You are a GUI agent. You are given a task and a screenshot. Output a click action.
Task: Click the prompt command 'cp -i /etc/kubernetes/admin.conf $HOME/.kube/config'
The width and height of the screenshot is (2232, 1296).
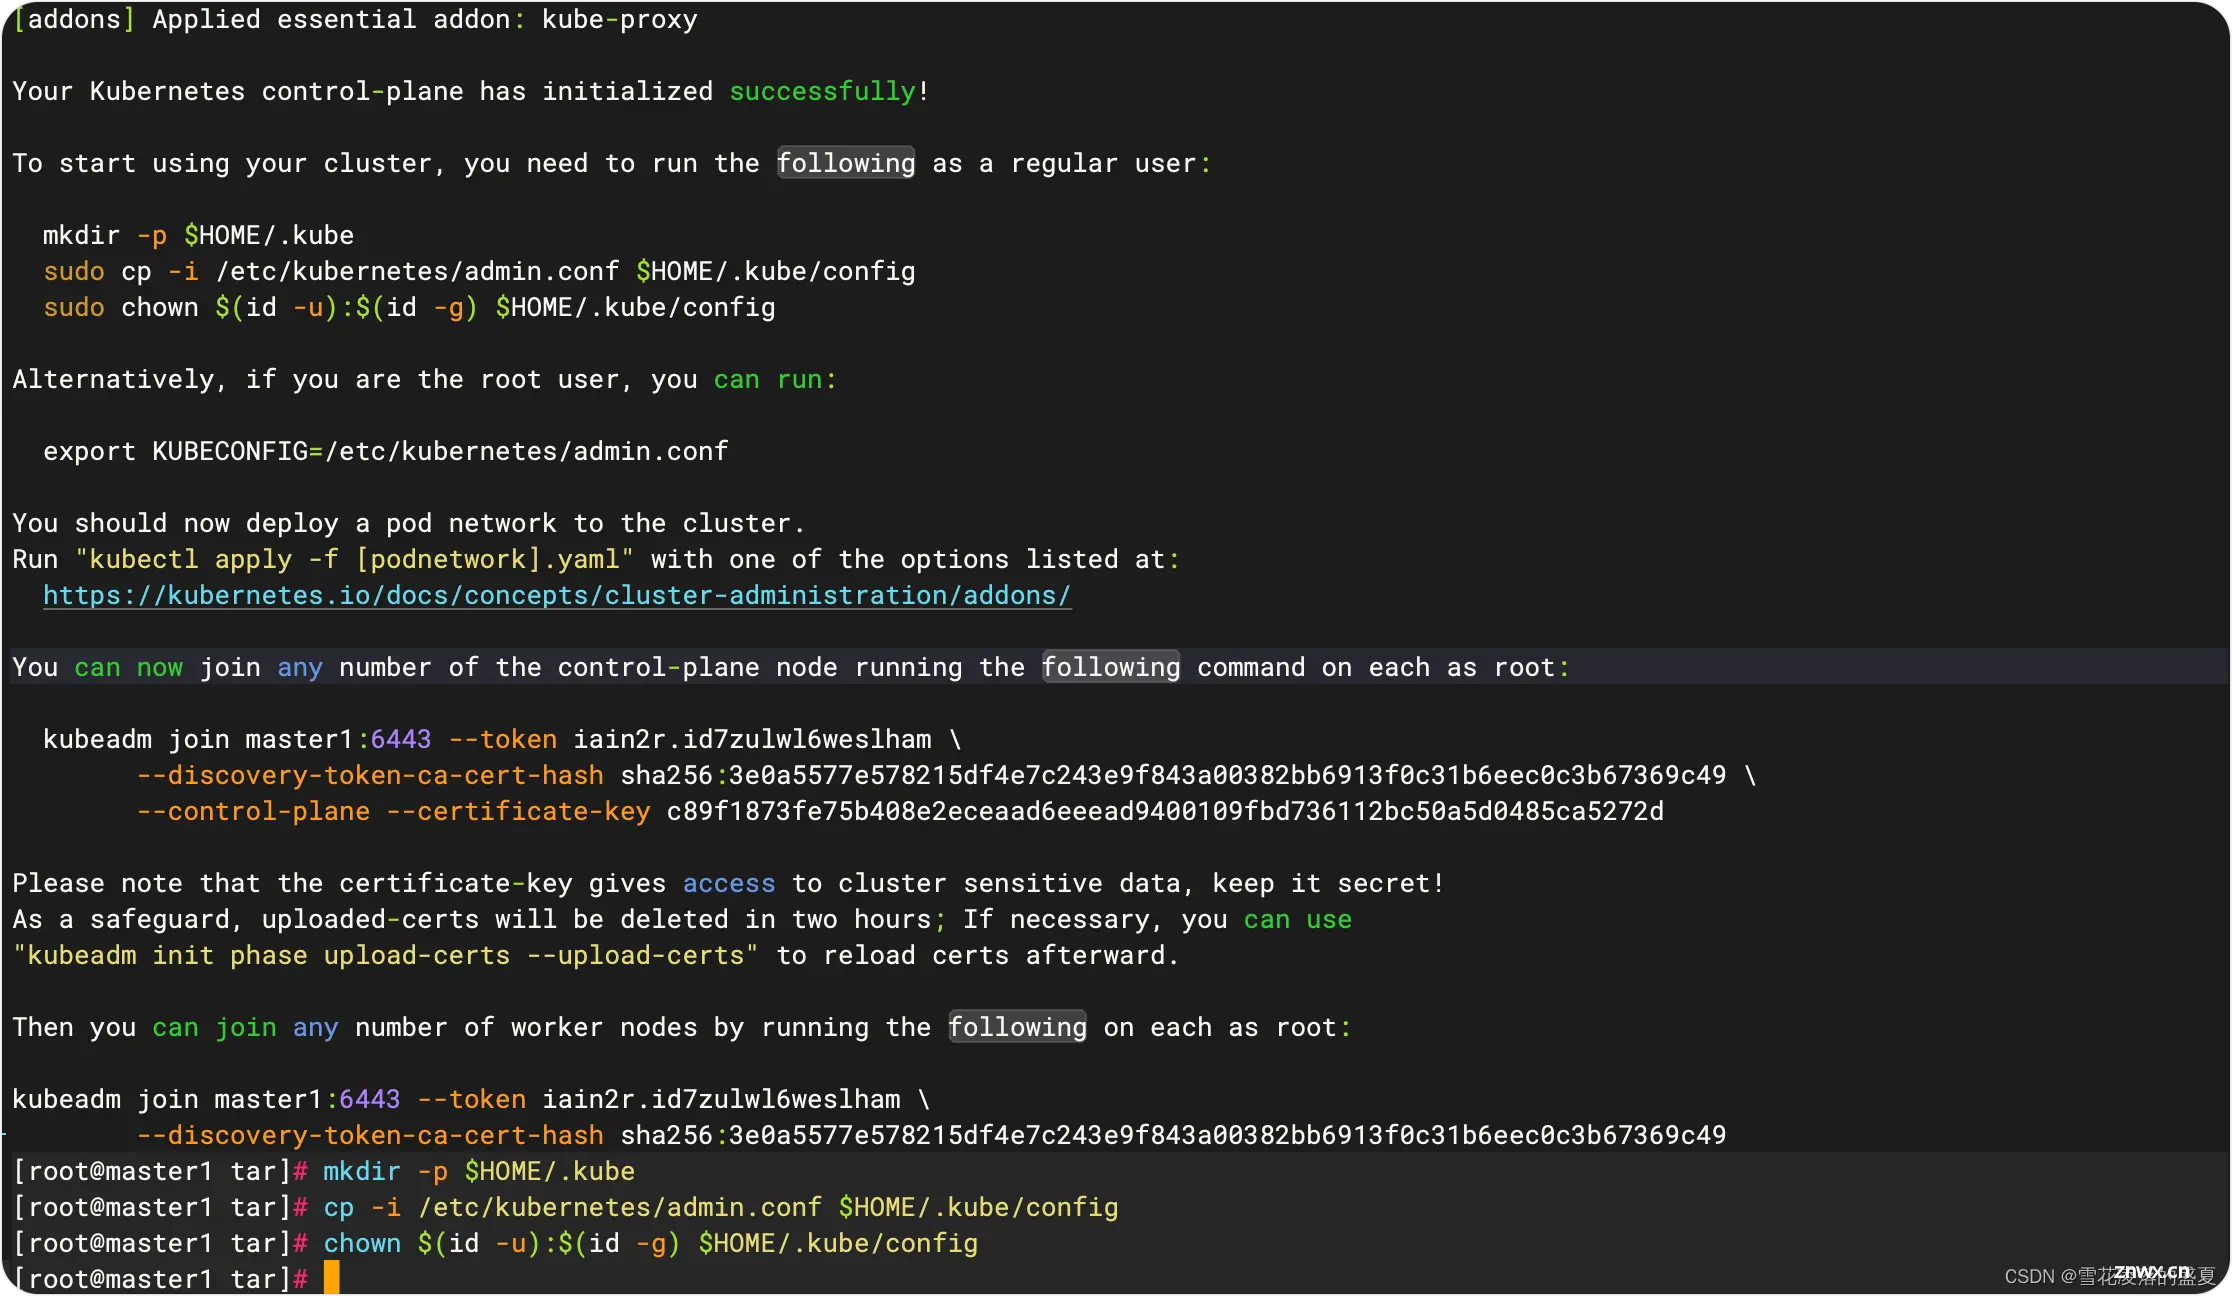click(x=720, y=1207)
